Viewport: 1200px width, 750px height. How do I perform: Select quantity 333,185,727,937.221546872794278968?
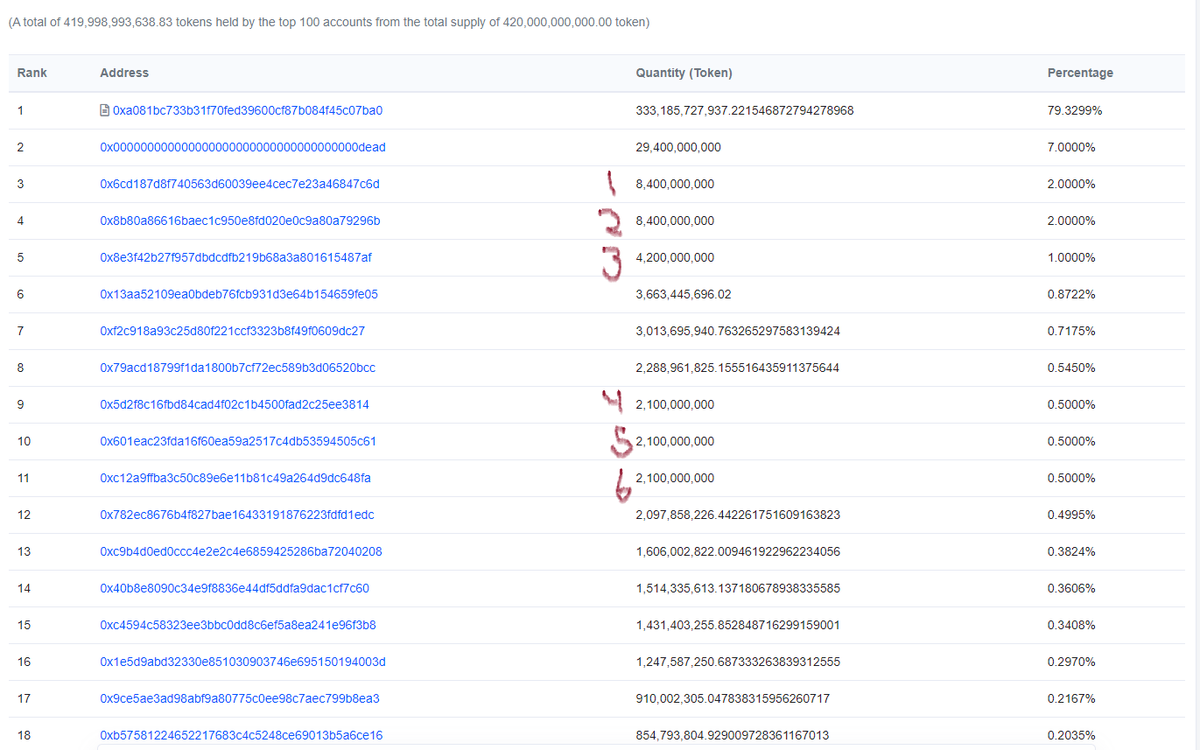coord(744,110)
